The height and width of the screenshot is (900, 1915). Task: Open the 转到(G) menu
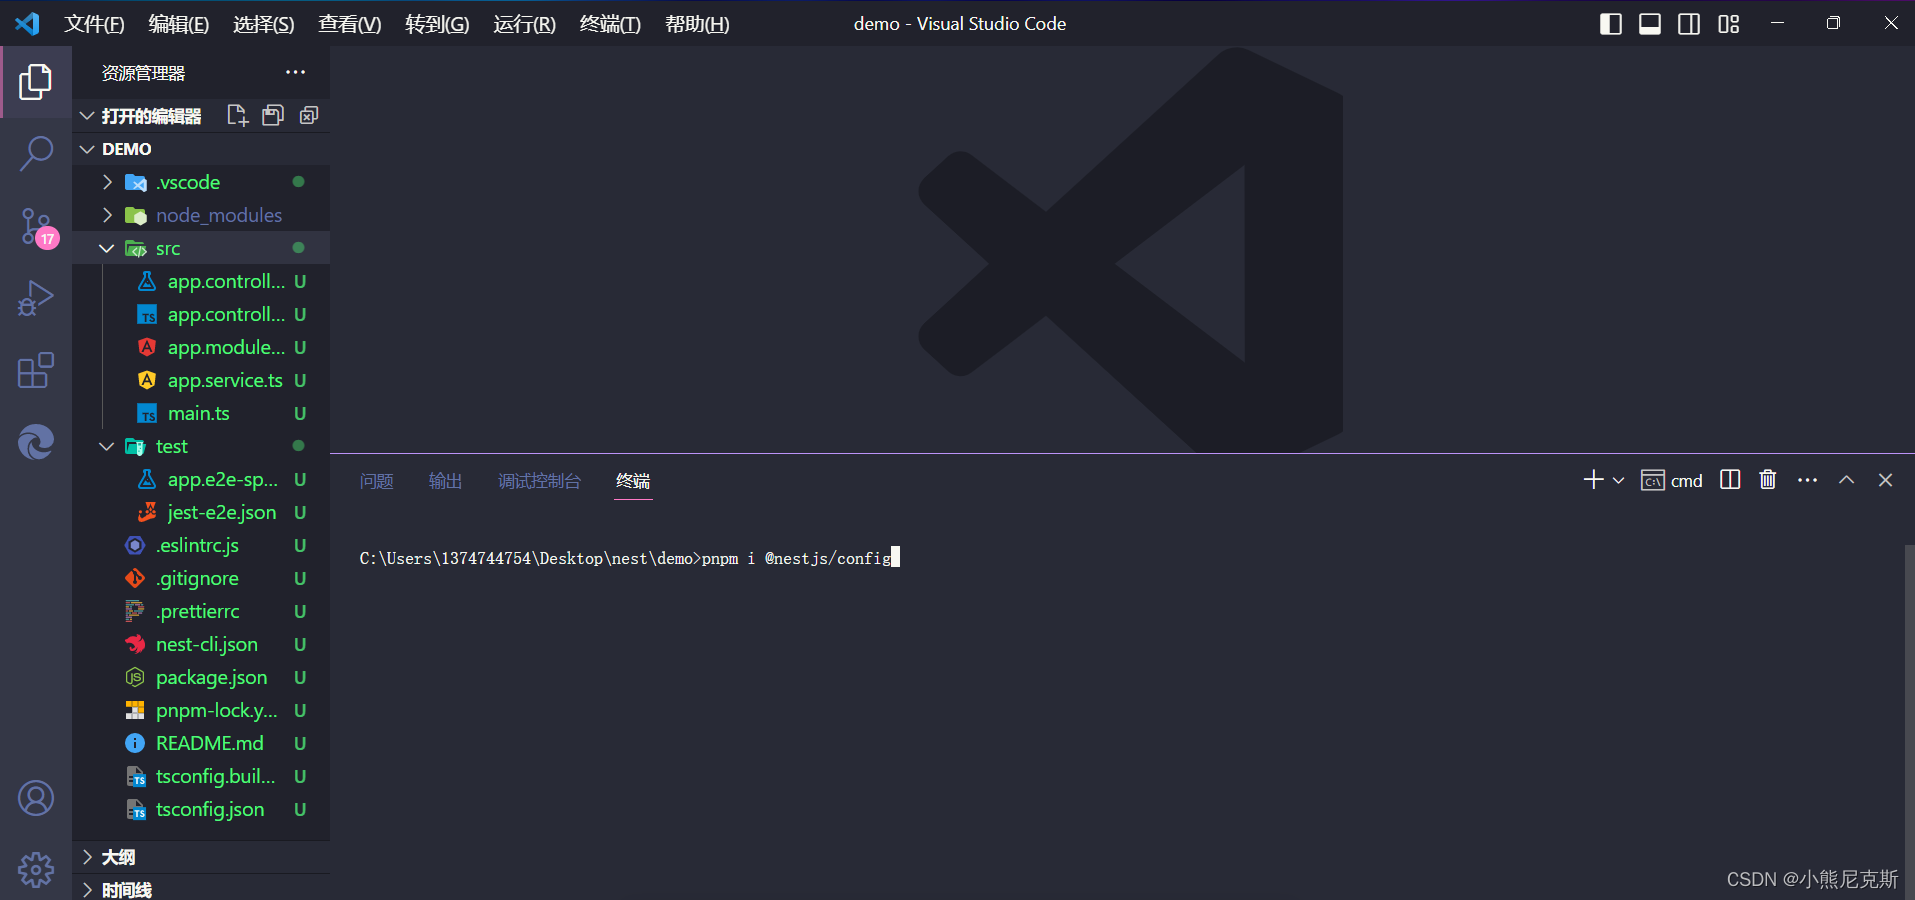pos(436,24)
